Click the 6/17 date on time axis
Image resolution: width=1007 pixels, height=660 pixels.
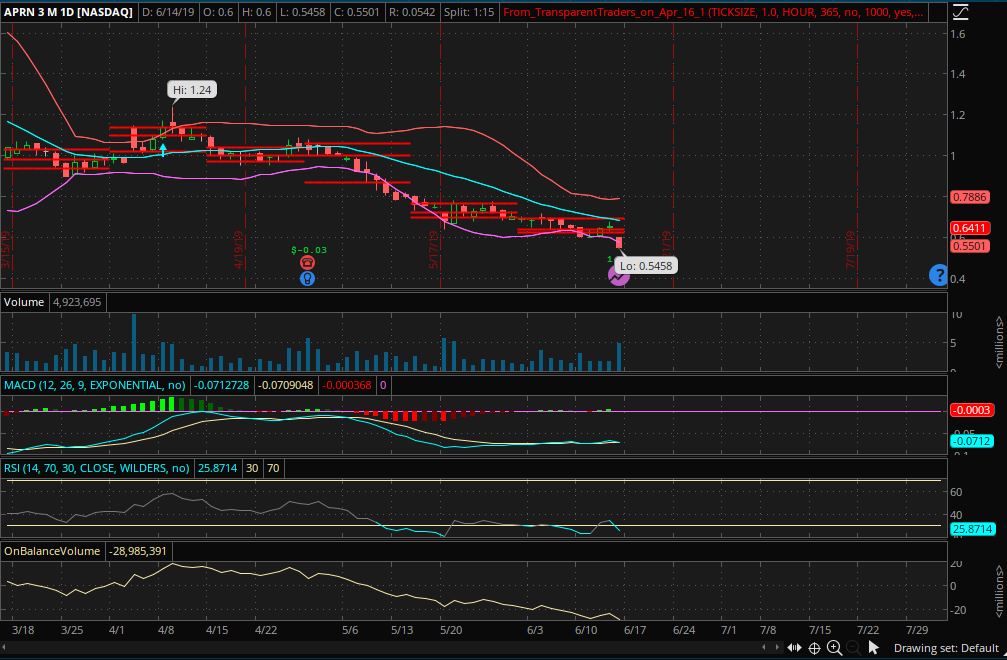635,630
